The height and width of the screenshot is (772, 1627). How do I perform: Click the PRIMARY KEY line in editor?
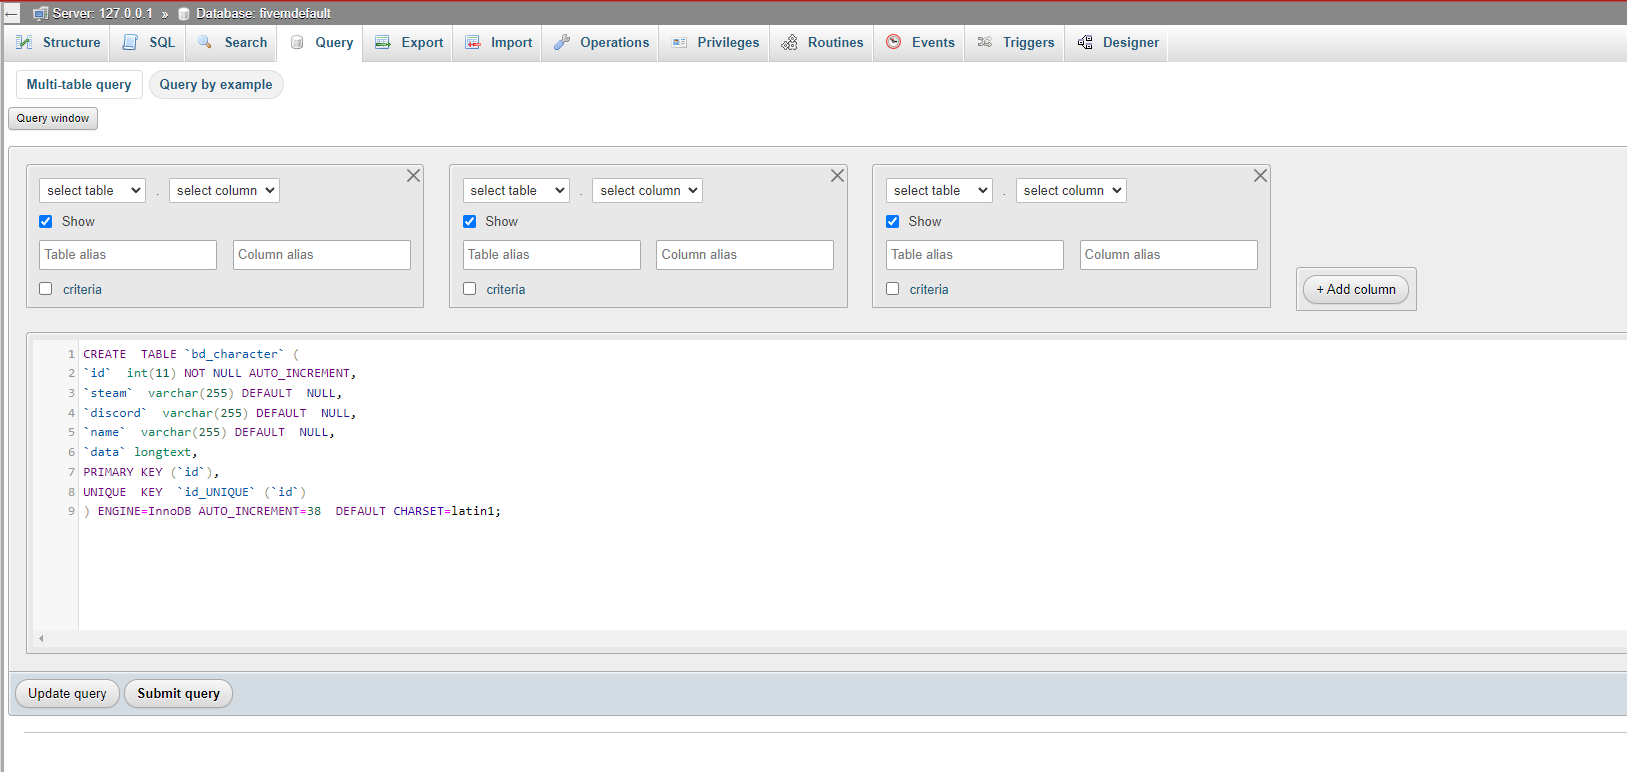coord(151,472)
